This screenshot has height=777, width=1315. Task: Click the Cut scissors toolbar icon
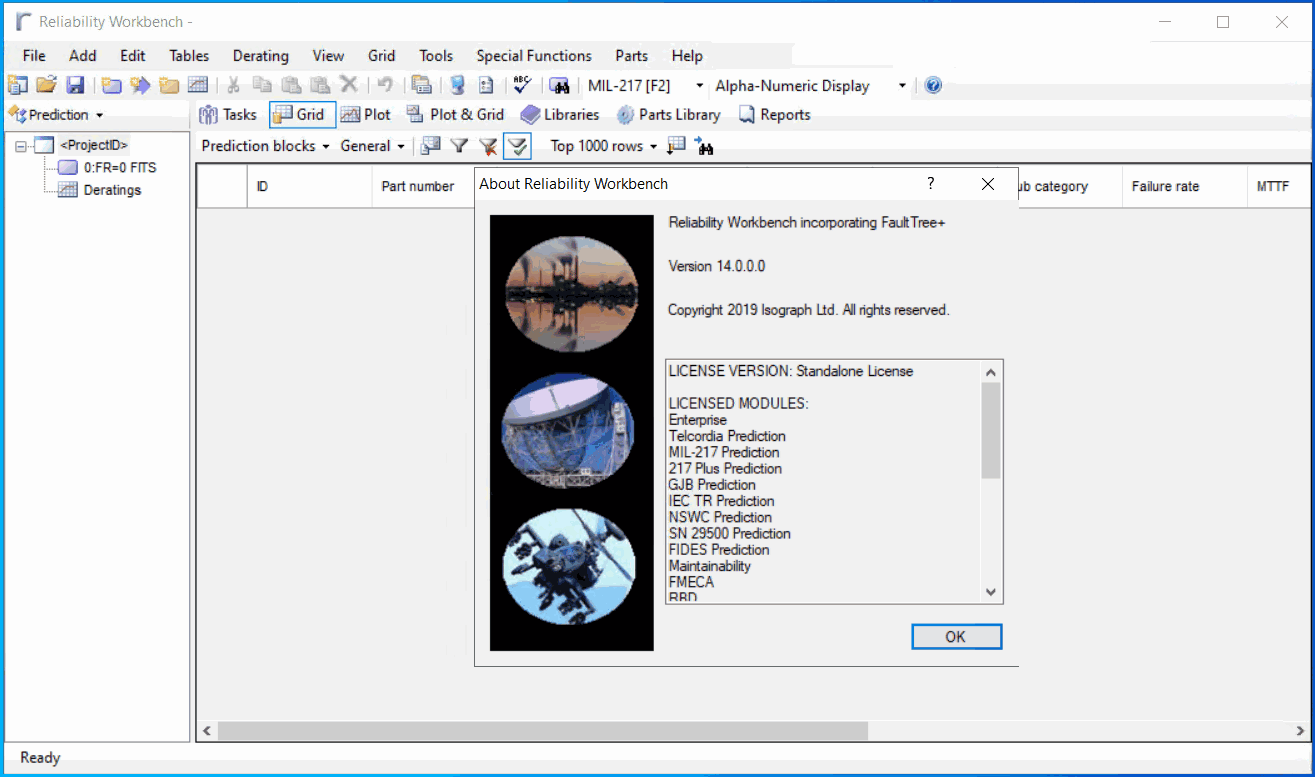[x=233, y=86]
